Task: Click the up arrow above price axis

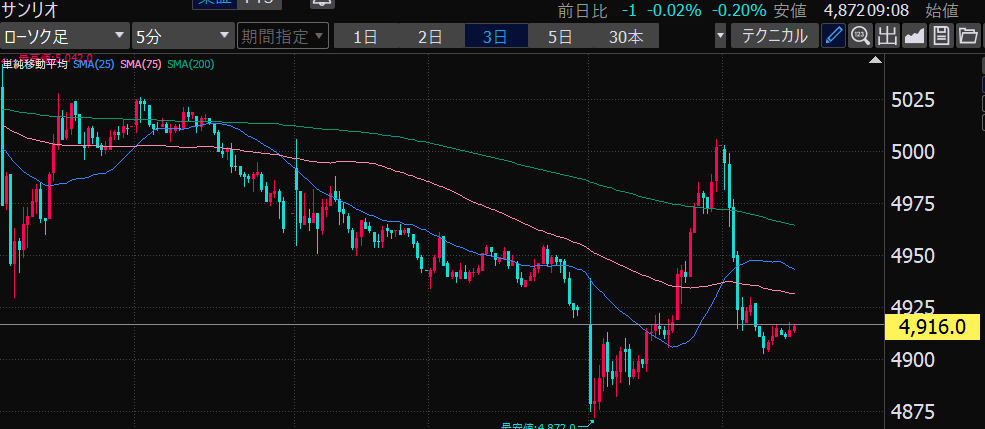Action: 876,62
